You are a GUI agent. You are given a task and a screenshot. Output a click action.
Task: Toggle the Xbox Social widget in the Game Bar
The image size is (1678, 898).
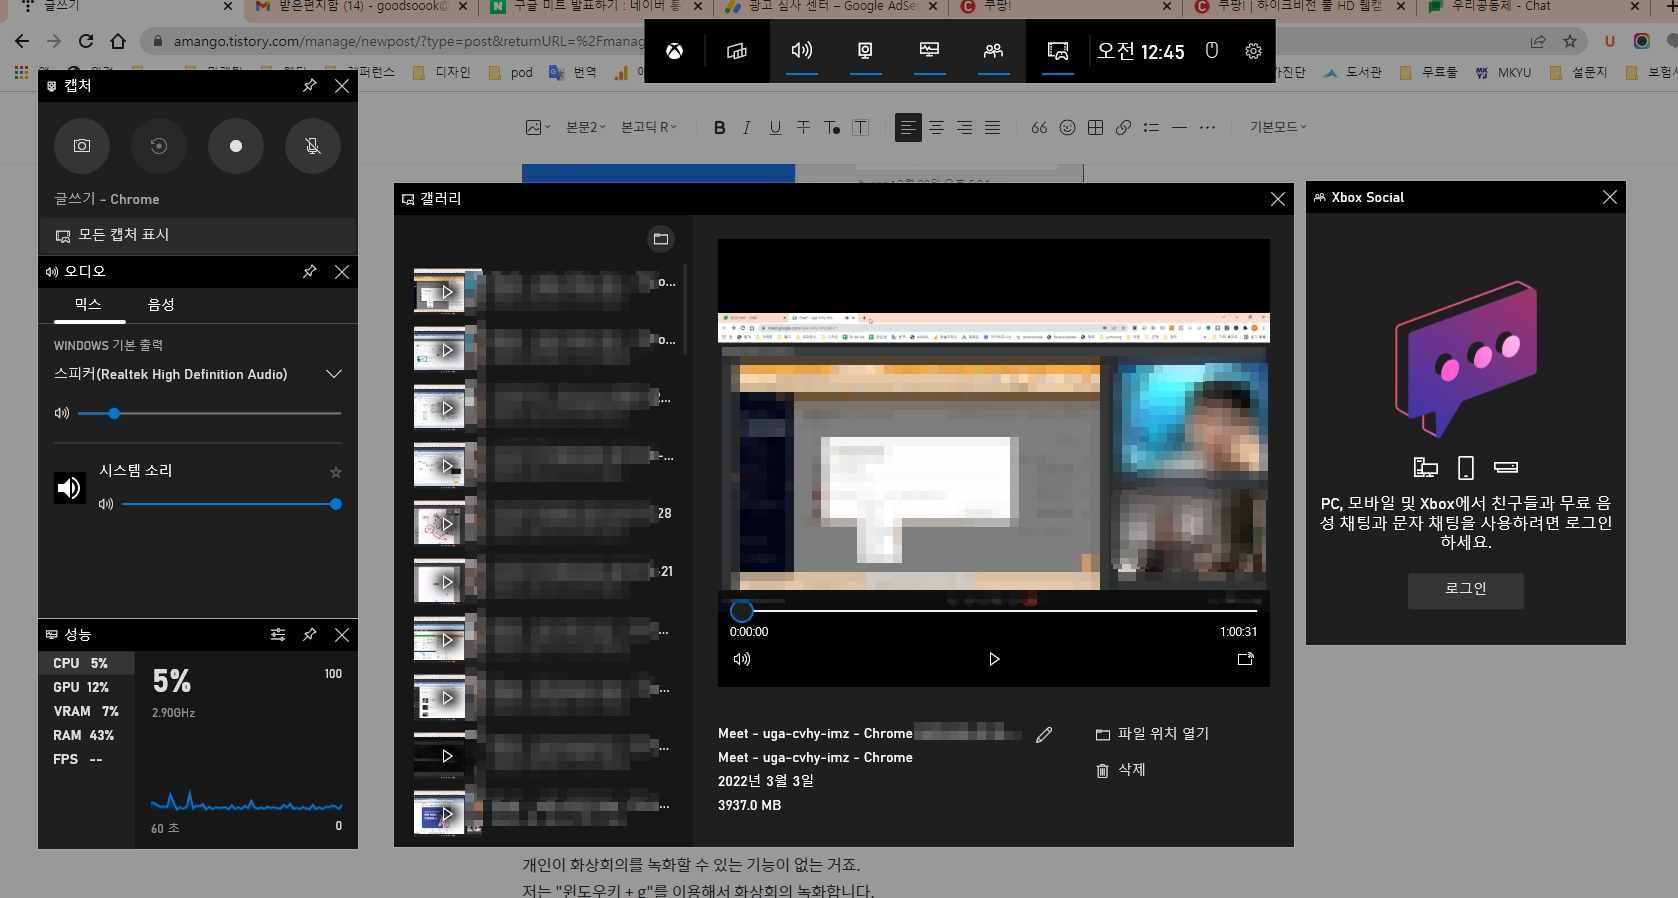coord(994,50)
